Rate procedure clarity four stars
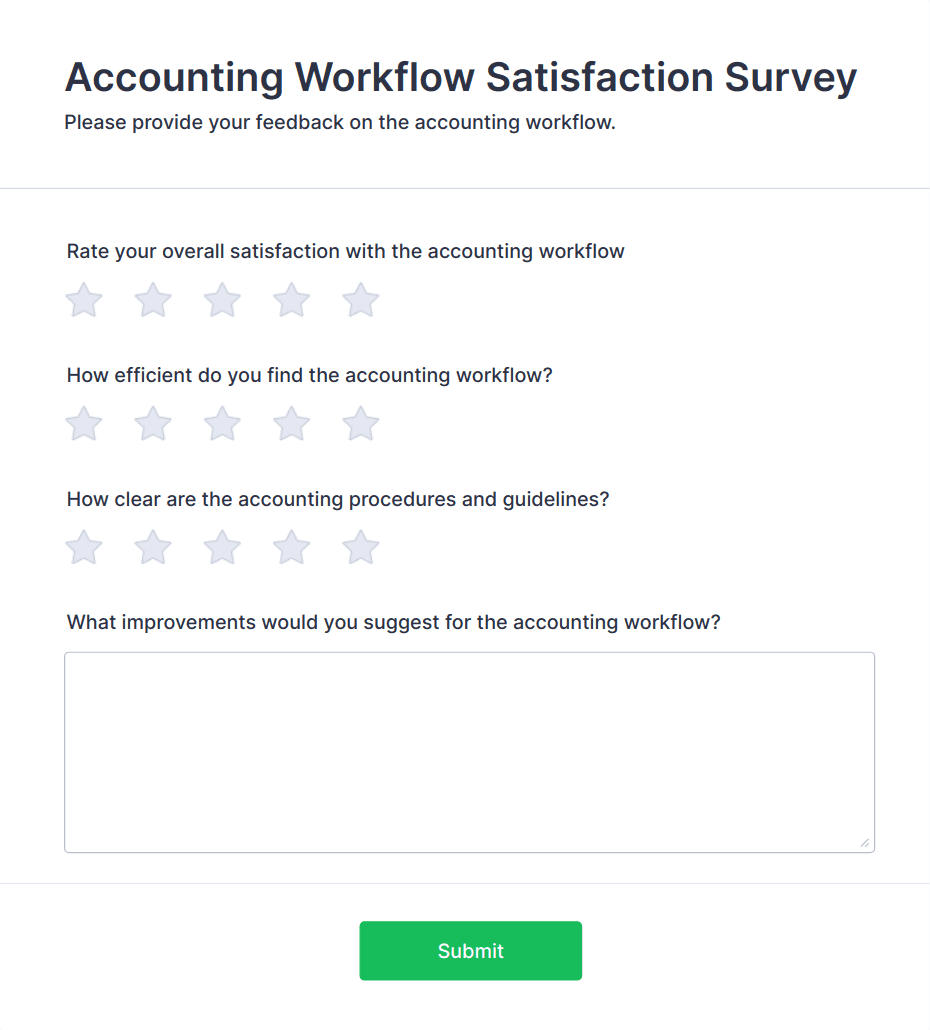Screen dimensions: 930x1030 (291, 547)
